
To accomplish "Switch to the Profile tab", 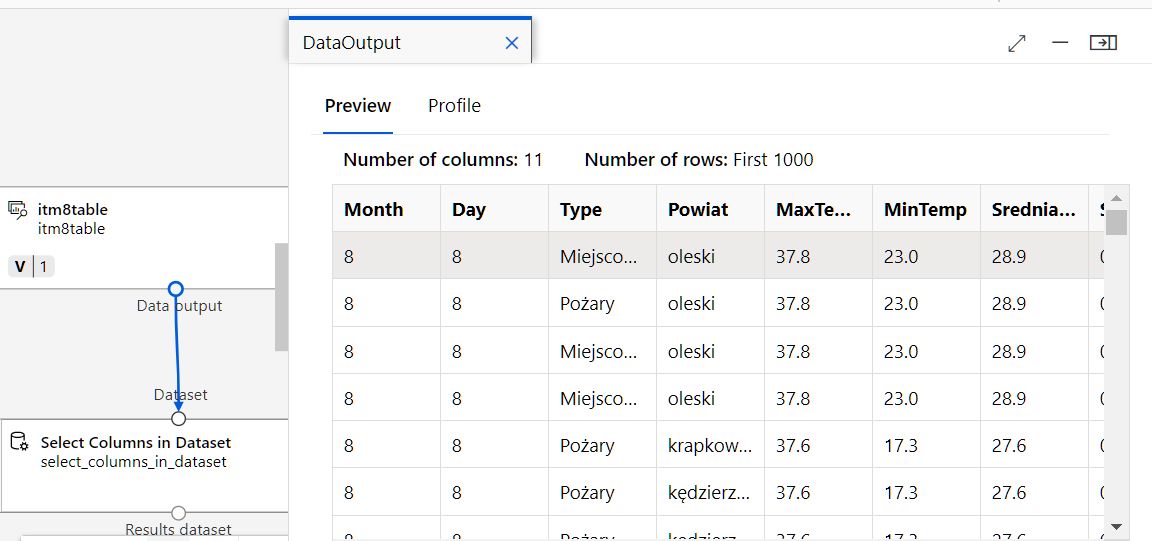I will (454, 106).
